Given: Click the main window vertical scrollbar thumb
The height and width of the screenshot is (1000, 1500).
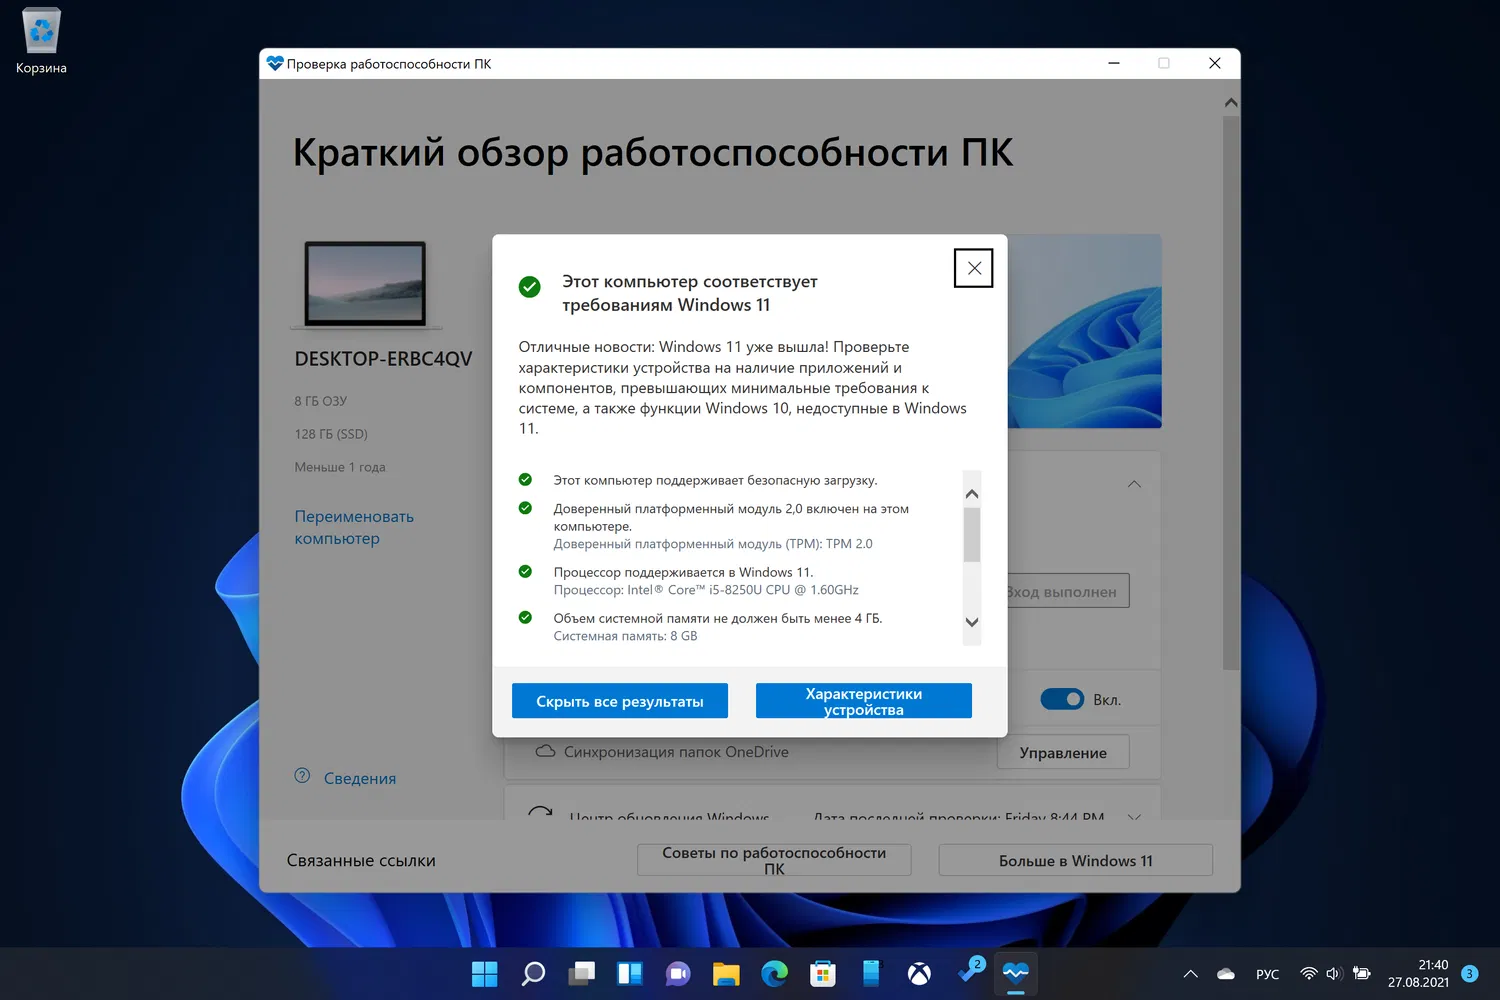Looking at the screenshot, I should [x=1231, y=393].
